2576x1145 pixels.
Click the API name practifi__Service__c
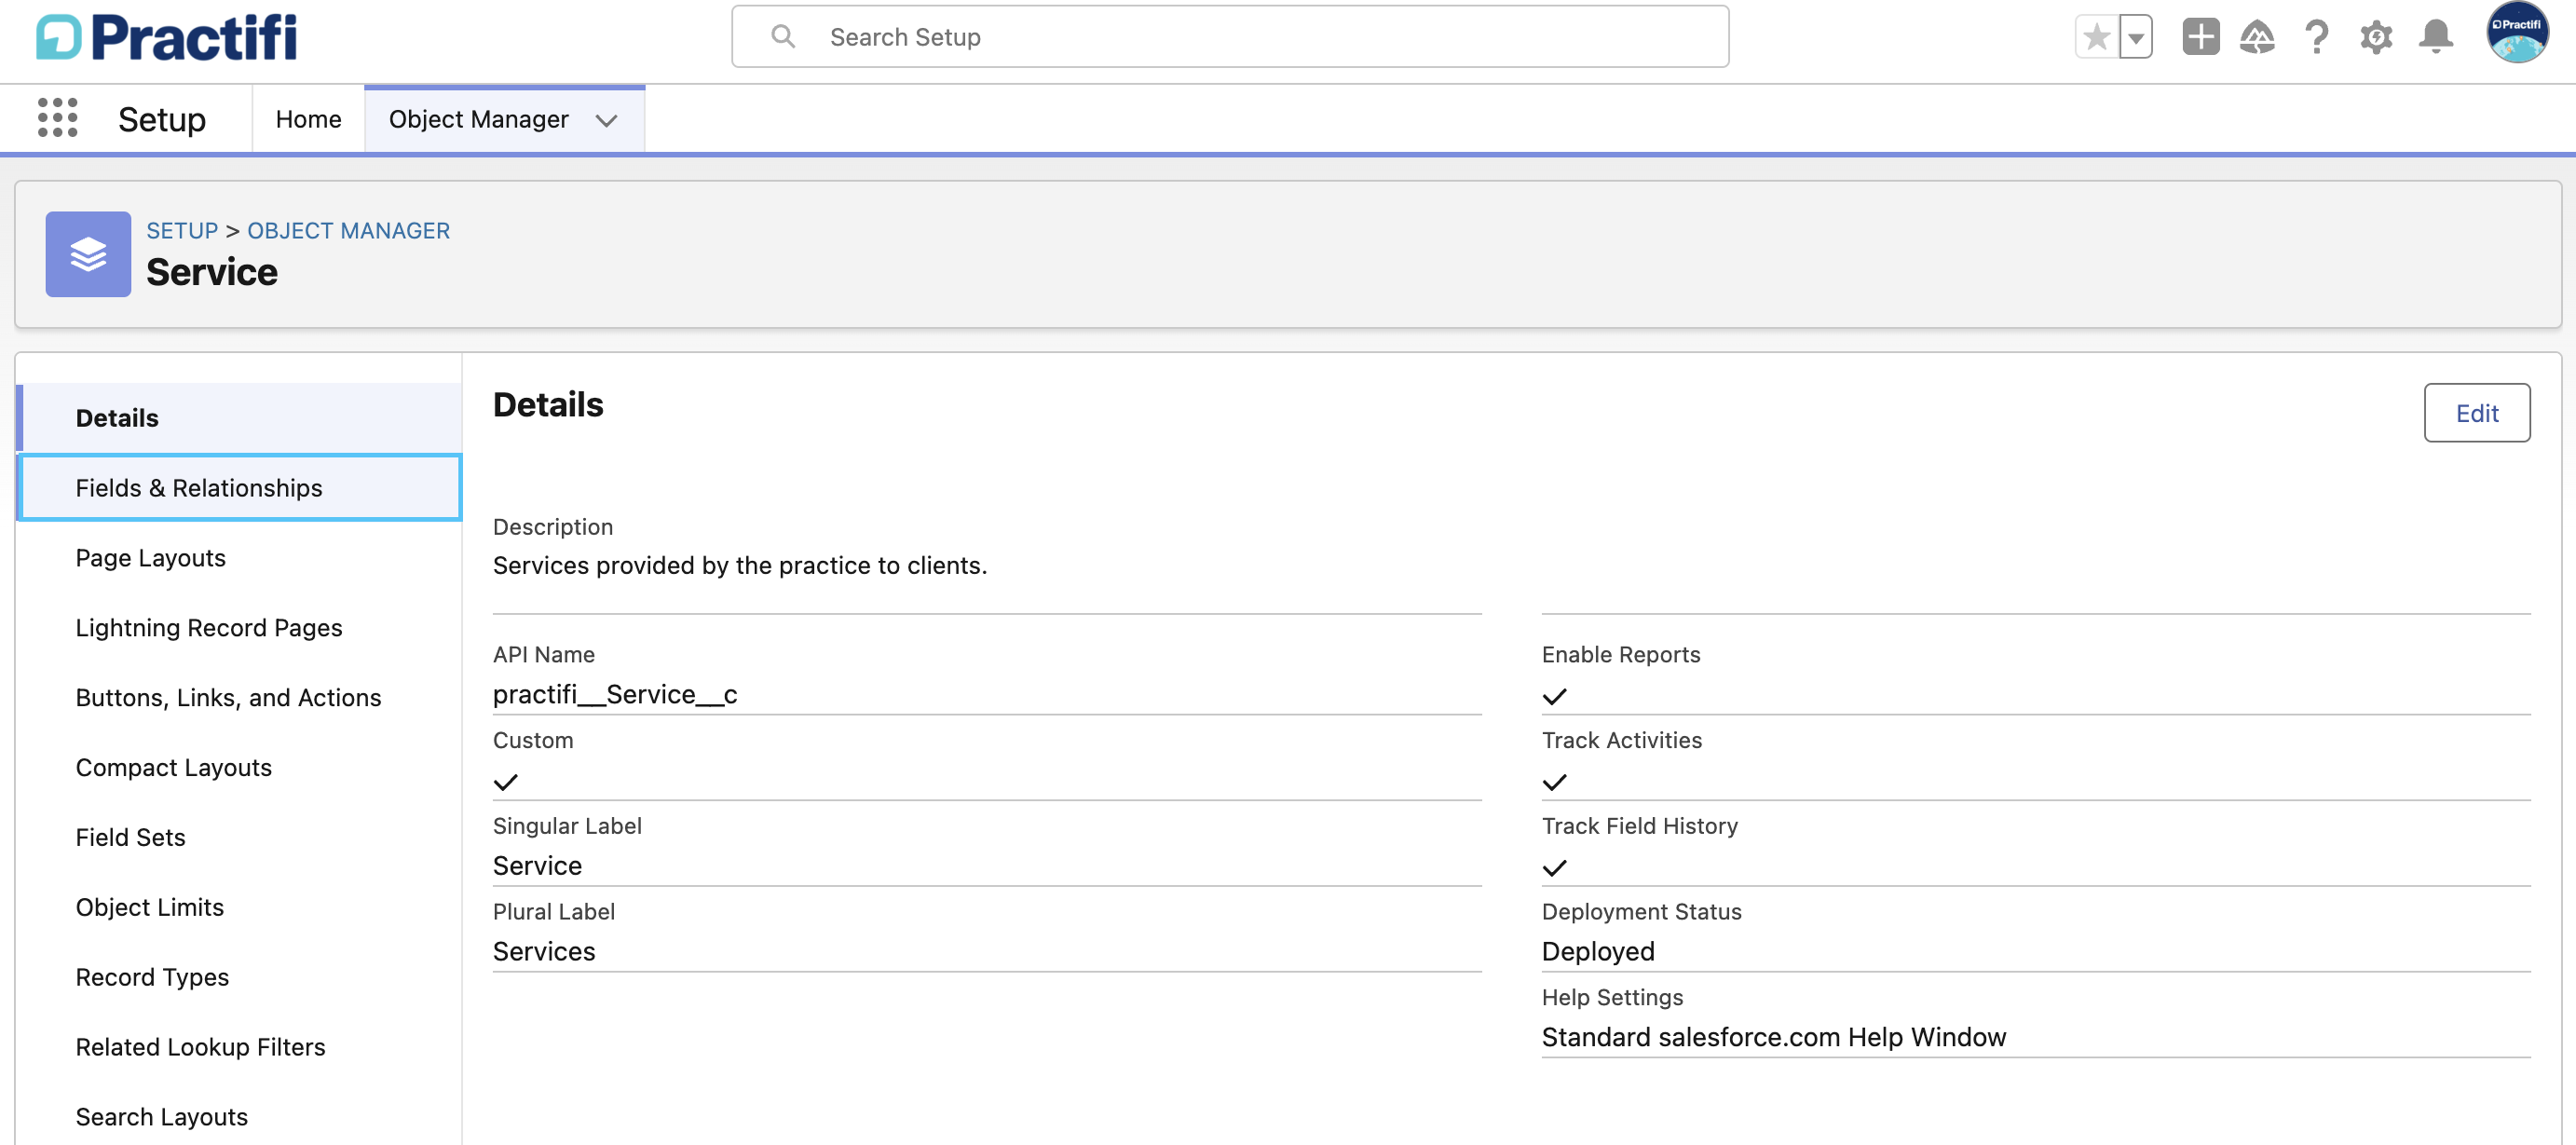(615, 695)
